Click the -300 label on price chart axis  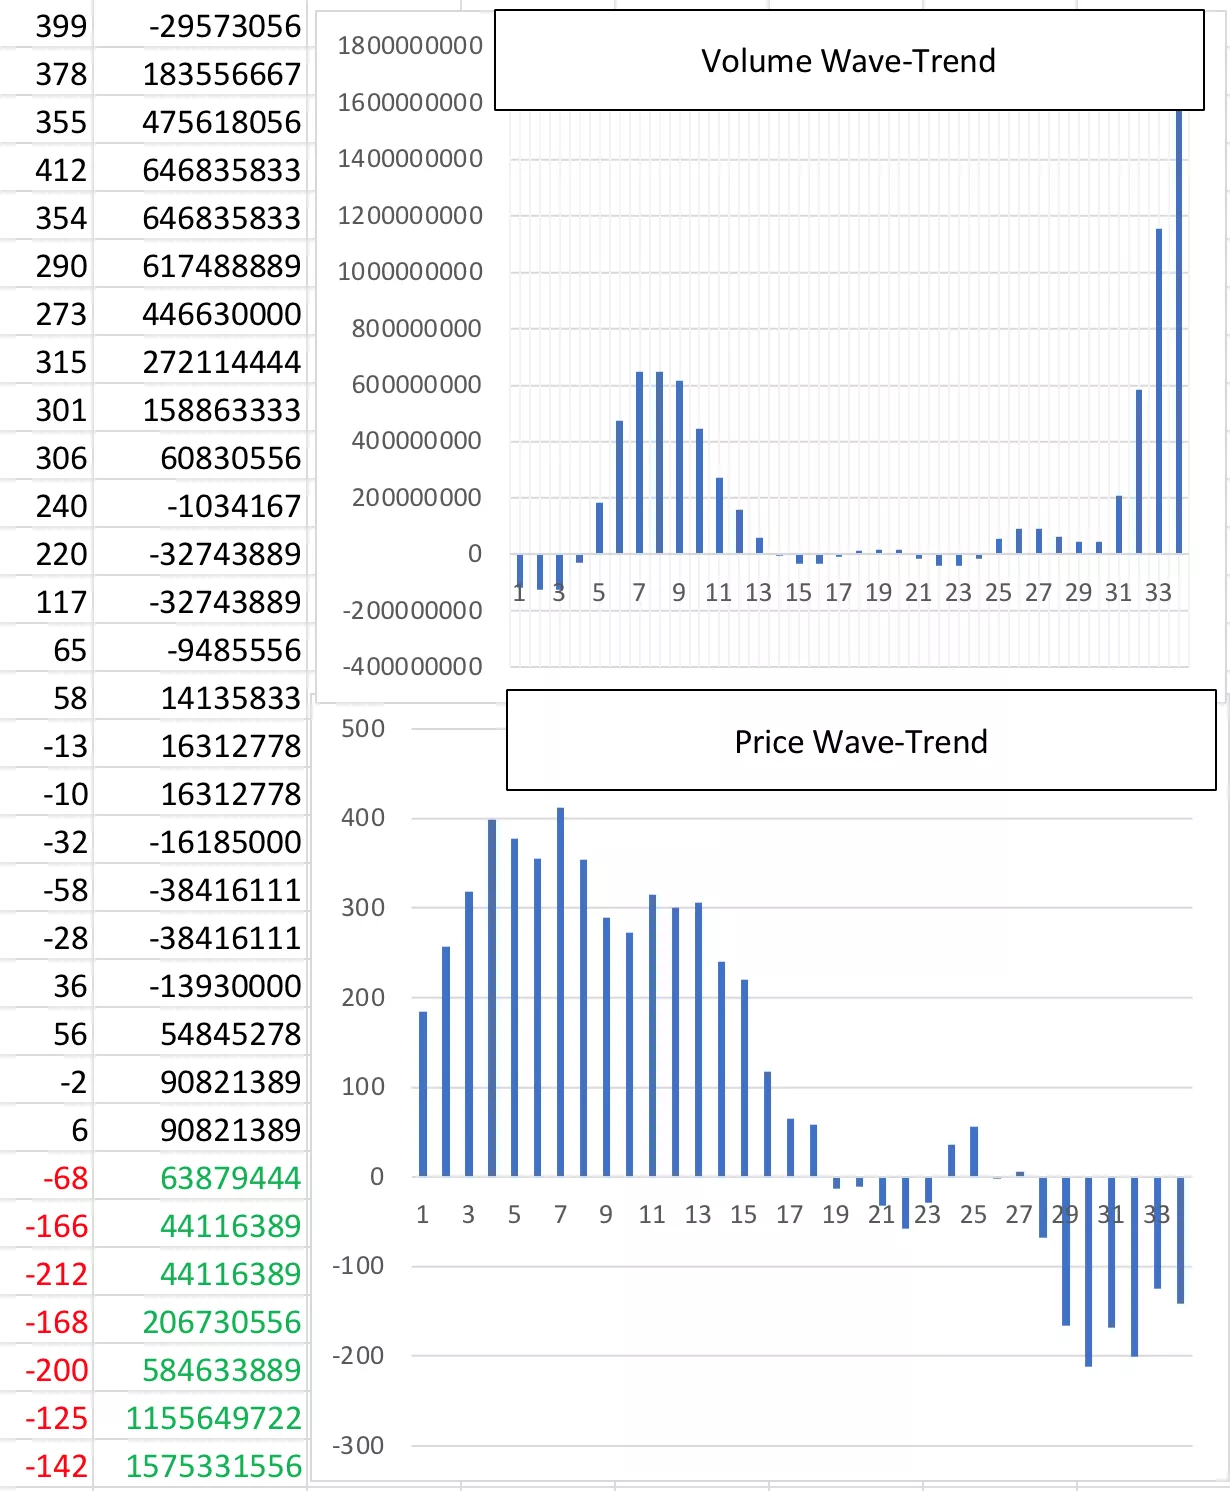point(358,1446)
